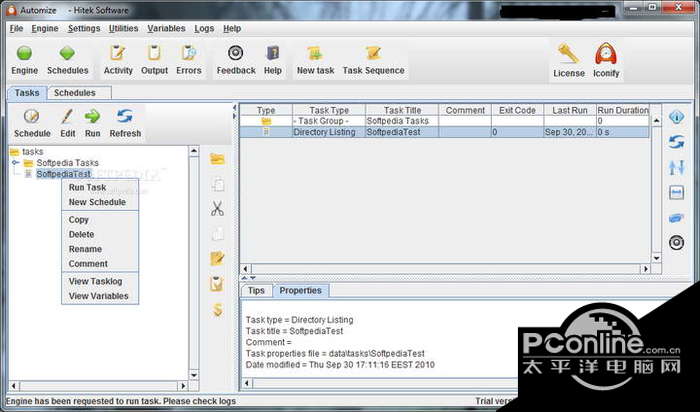The width and height of the screenshot is (700, 412).
Task: Click the copy pages icon below folder
Action: (217, 184)
